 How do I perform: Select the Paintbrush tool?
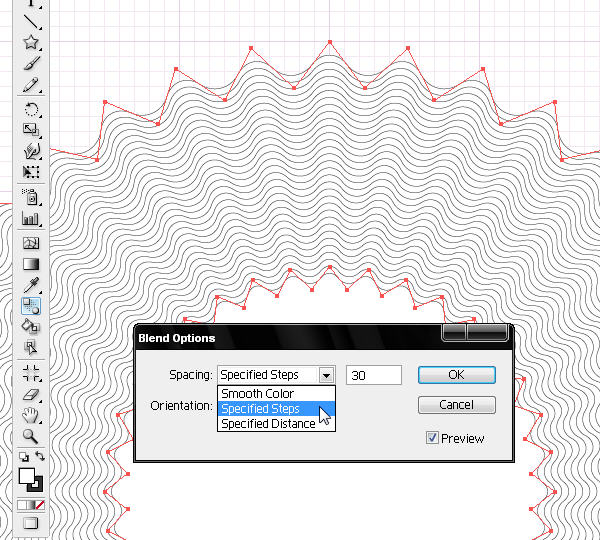[x=31, y=64]
